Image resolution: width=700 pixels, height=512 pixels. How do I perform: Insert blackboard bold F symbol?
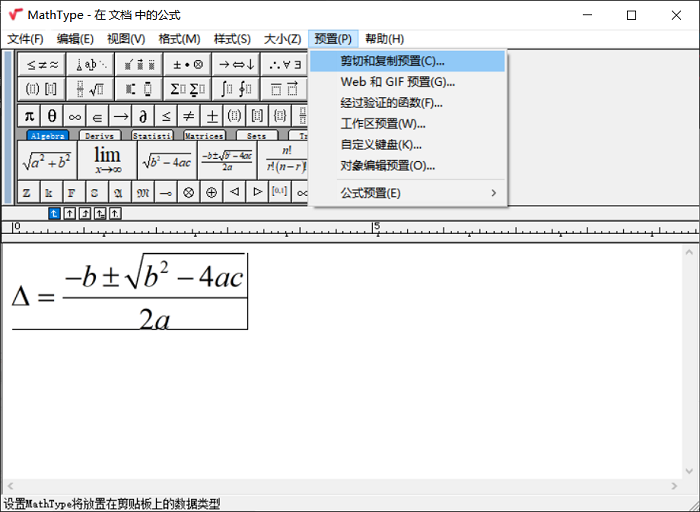click(75, 192)
